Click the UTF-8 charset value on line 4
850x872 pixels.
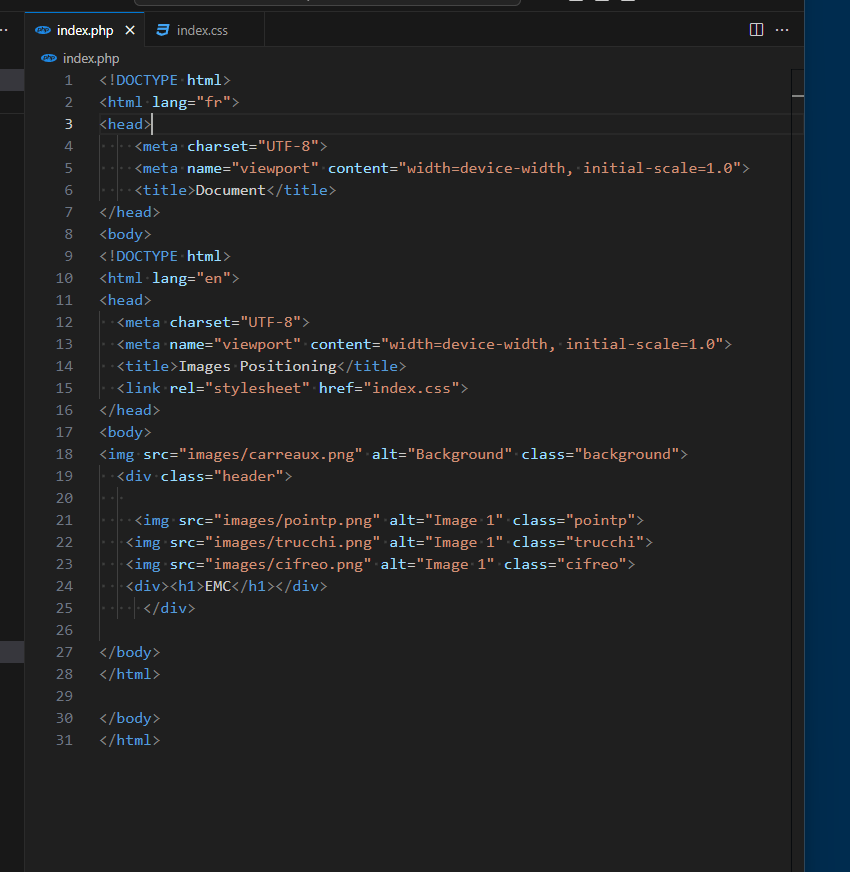click(x=288, y=146)
